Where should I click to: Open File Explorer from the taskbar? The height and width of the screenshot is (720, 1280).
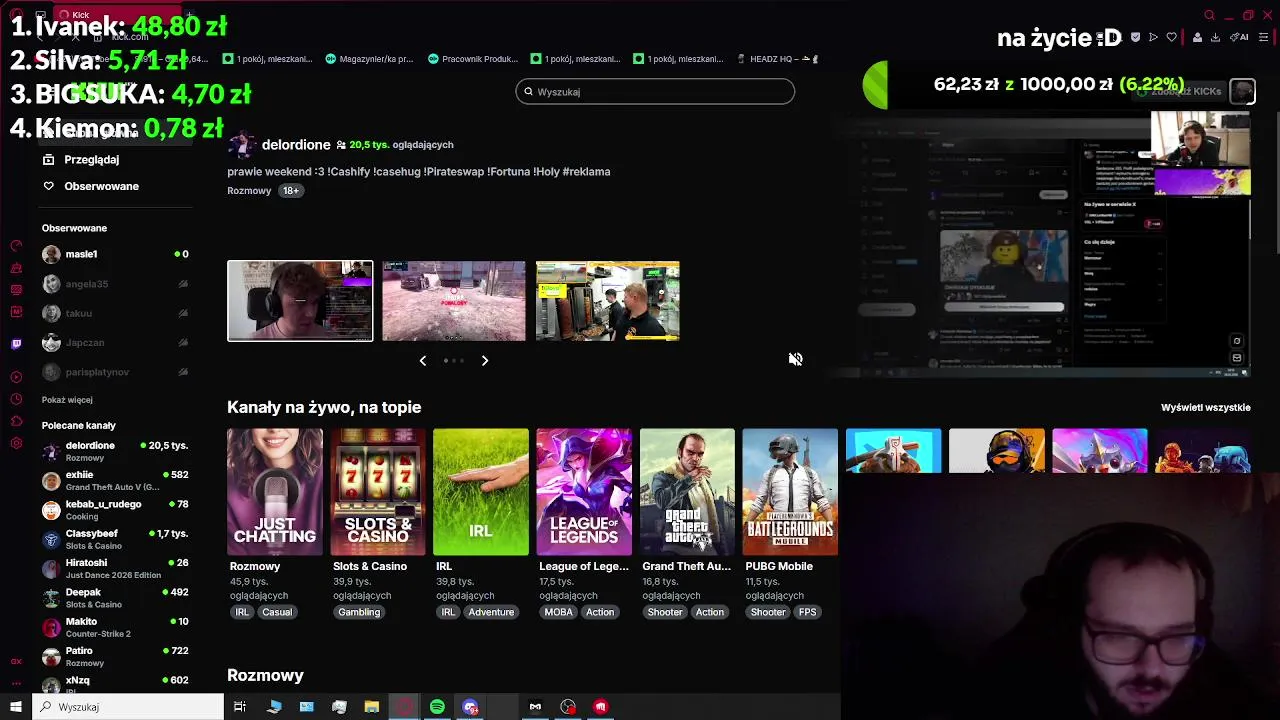click(371, 707)
